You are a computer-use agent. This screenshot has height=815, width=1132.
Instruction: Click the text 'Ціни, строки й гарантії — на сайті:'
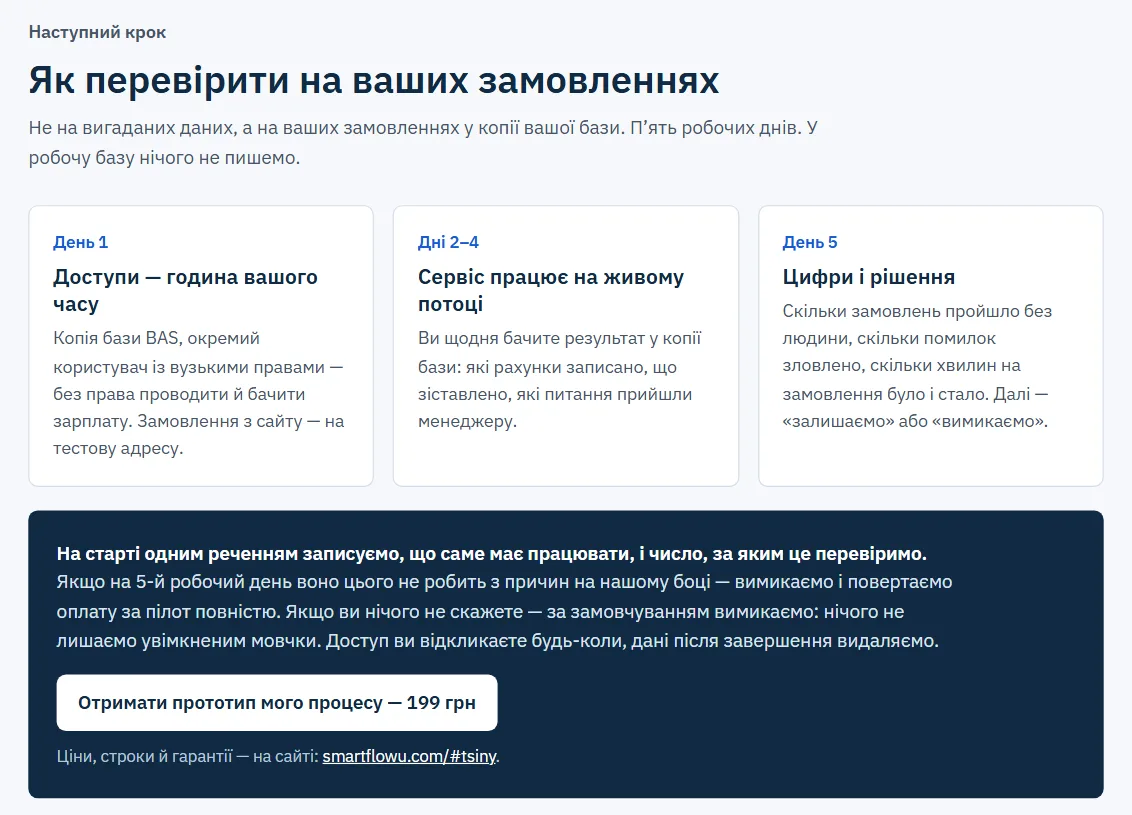click(188, 756)
